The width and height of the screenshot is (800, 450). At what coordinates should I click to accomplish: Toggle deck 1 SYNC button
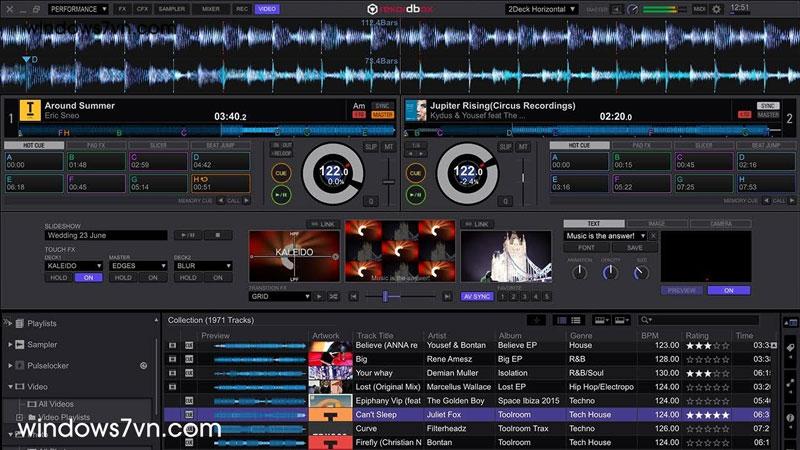[x=382, y=106]
